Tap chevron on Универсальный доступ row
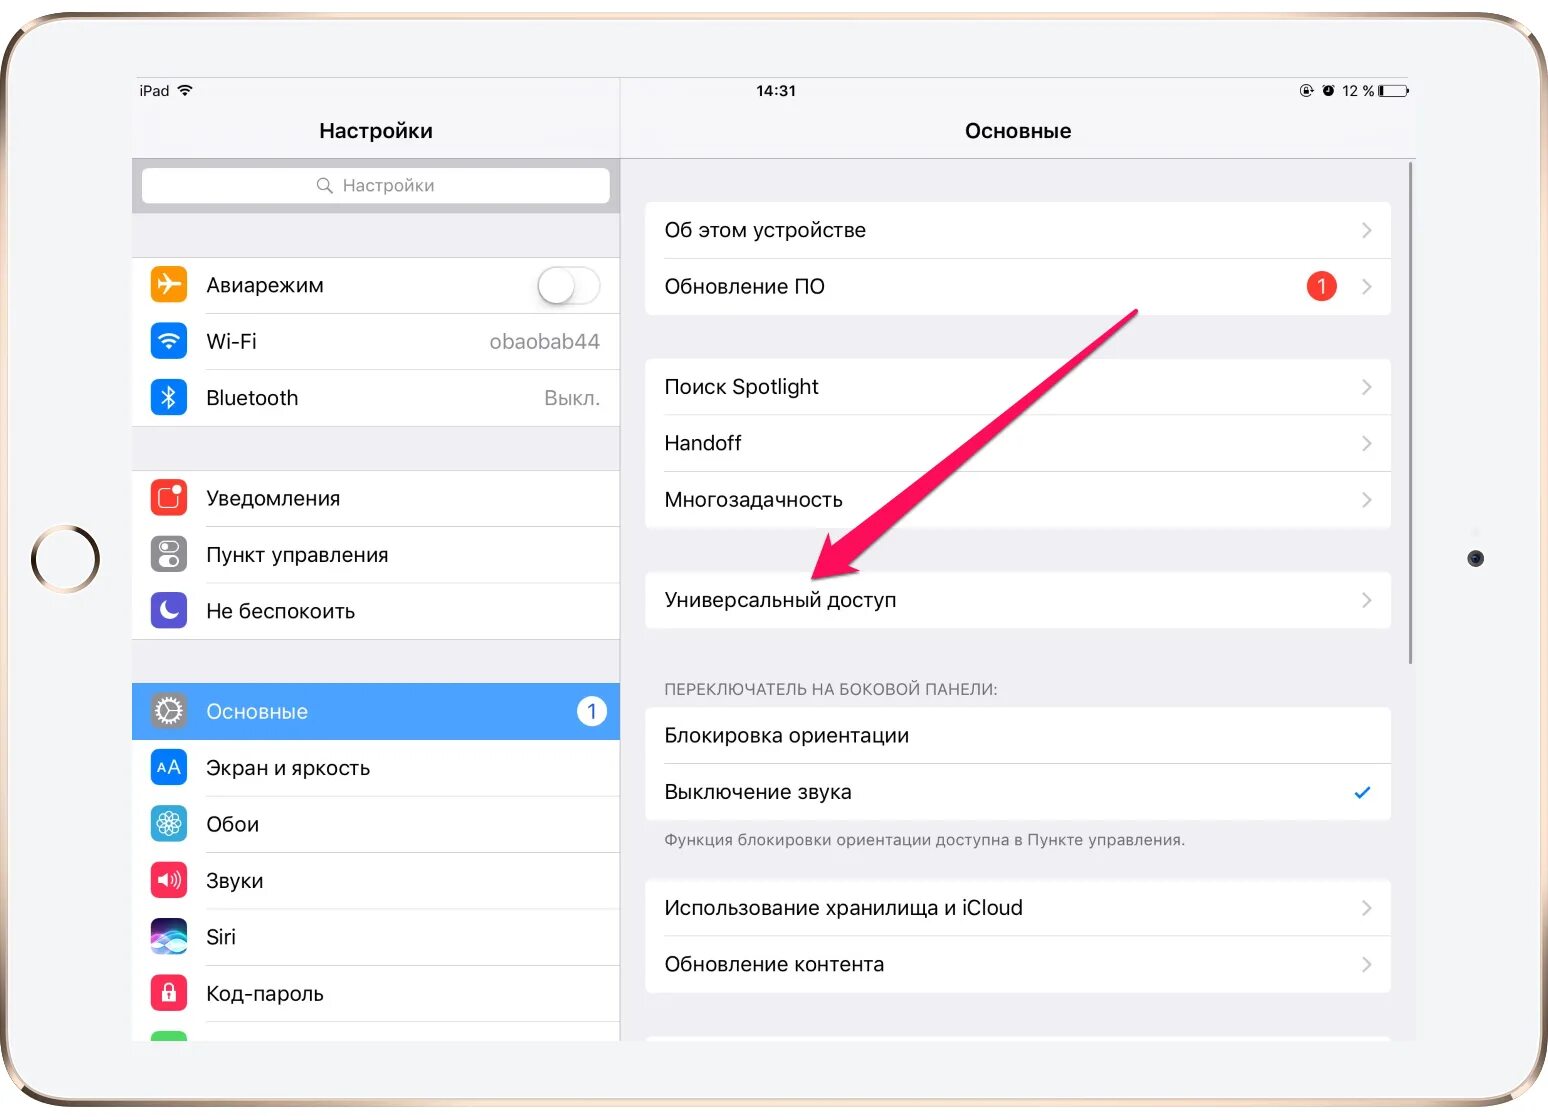This screenshot has height=1120, width=1548. point(1367,600)
